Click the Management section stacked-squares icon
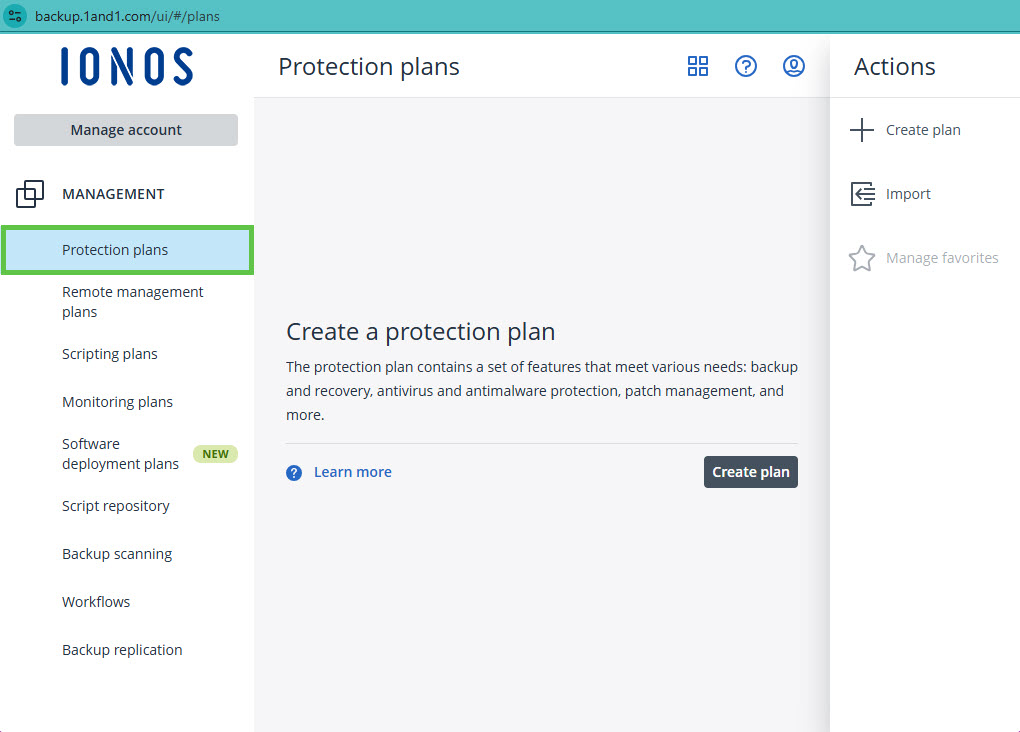 30,194
